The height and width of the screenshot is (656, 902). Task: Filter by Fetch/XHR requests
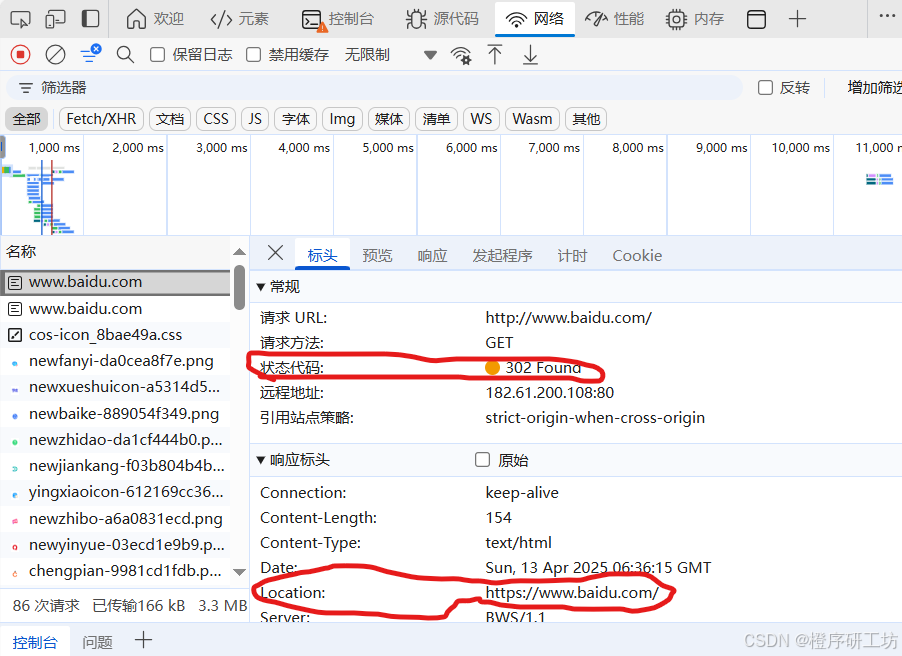[101, 119]
